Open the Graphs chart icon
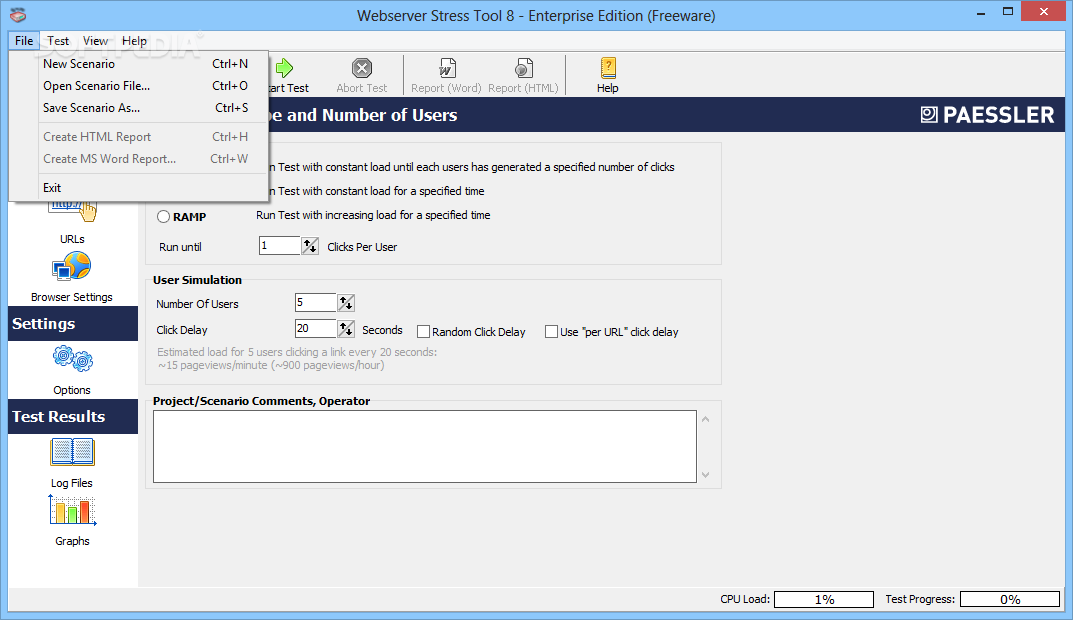The width and height of the screenshot is (1073, 620). pos(73,510)
